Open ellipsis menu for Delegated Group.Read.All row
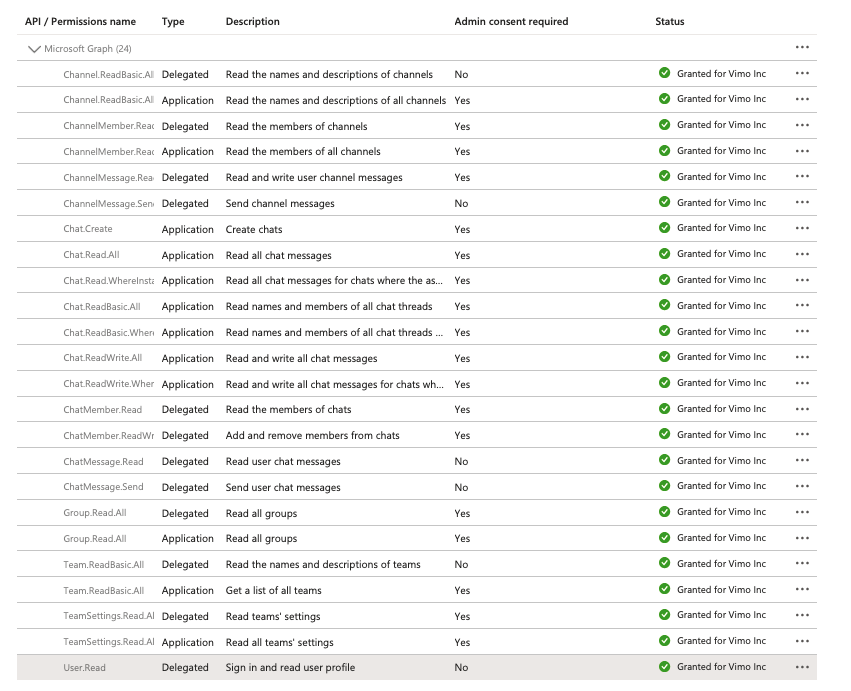Image resolution: width=851 pixels, height=691 pixels. point(802,512)
